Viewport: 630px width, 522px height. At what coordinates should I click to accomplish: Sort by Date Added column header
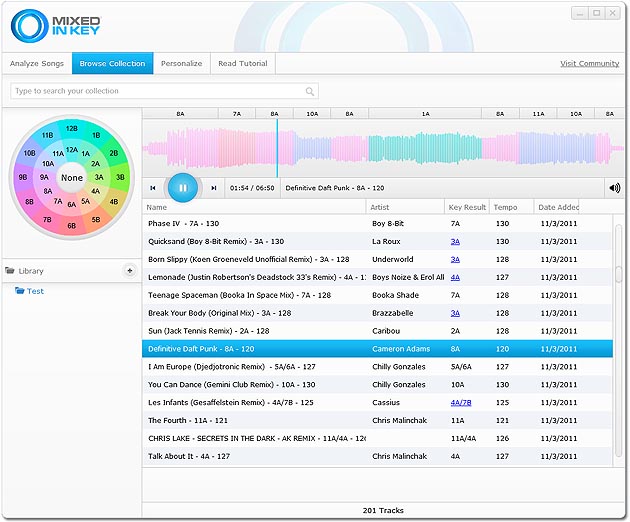tap(556, 207)
